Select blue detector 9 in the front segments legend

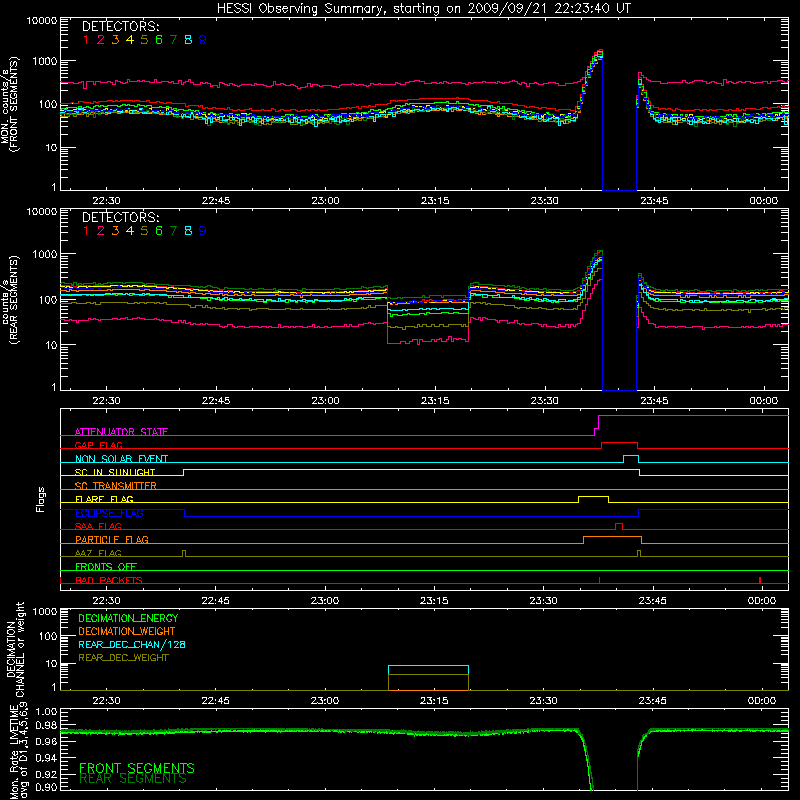[x=203, y=40]
